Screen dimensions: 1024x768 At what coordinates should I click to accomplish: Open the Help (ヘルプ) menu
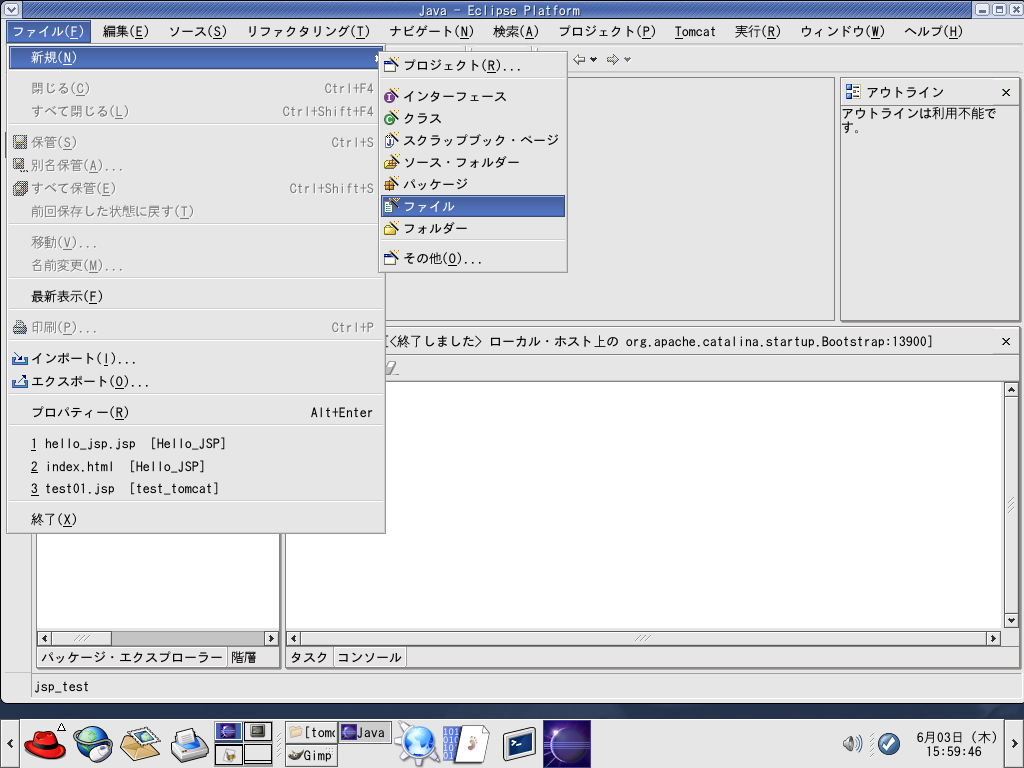933,31
